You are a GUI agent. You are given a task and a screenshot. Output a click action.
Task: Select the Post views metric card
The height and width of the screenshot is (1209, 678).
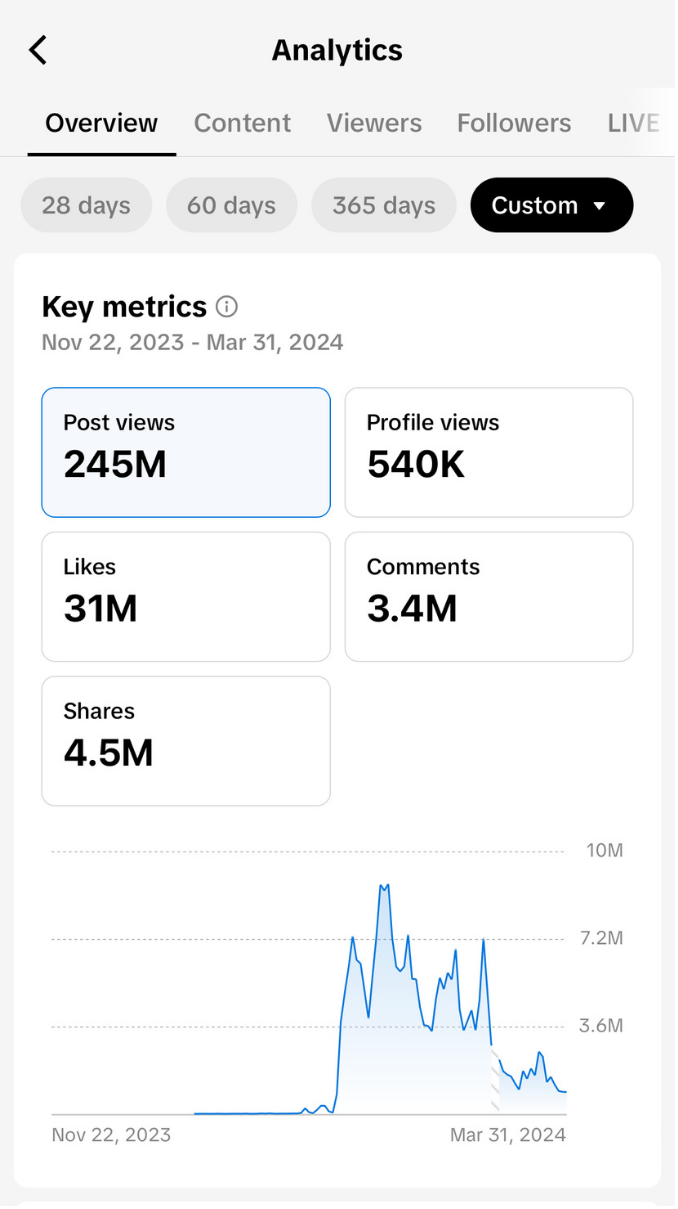coord(186,452)
